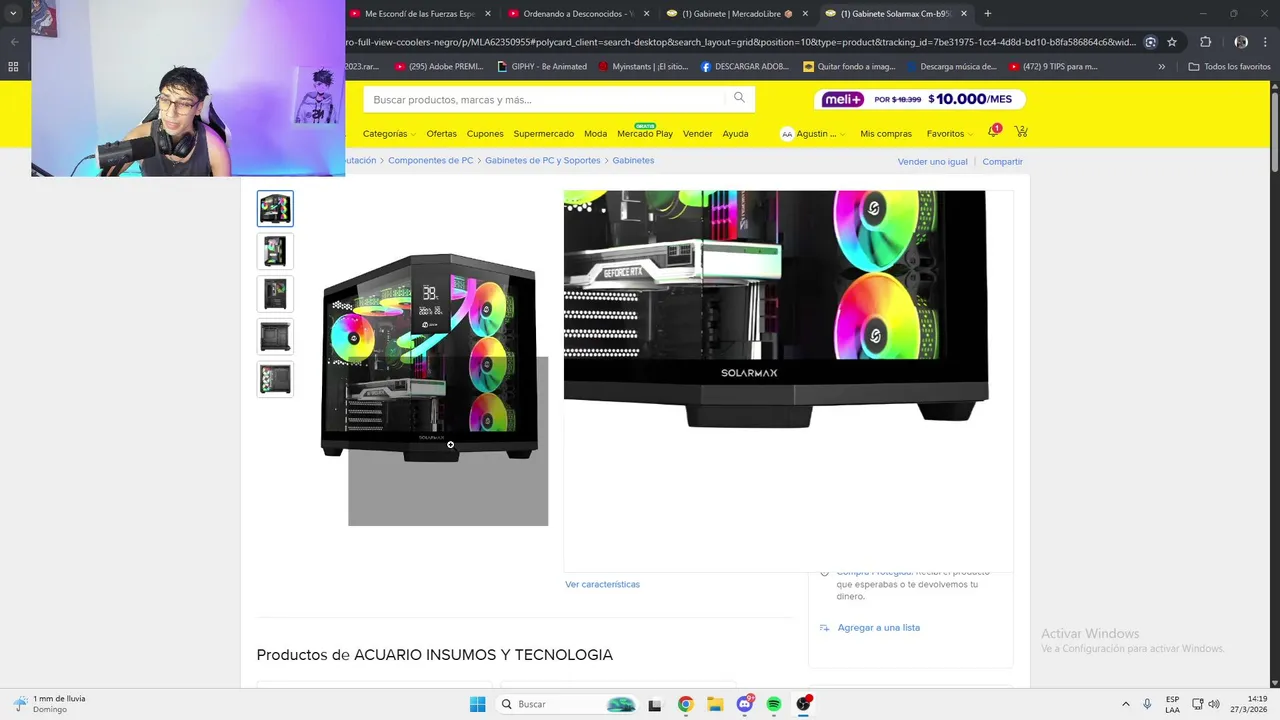Click the Windows Start button
Image resolution: width=1280 pixels, height=720 pixels.
478,704
